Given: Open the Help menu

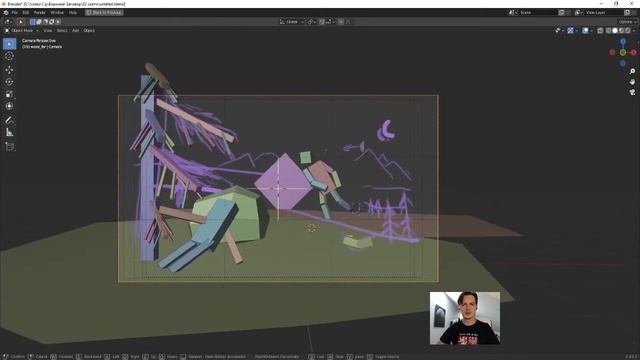Looking at the screenshot, I should [x=73, y=13].
